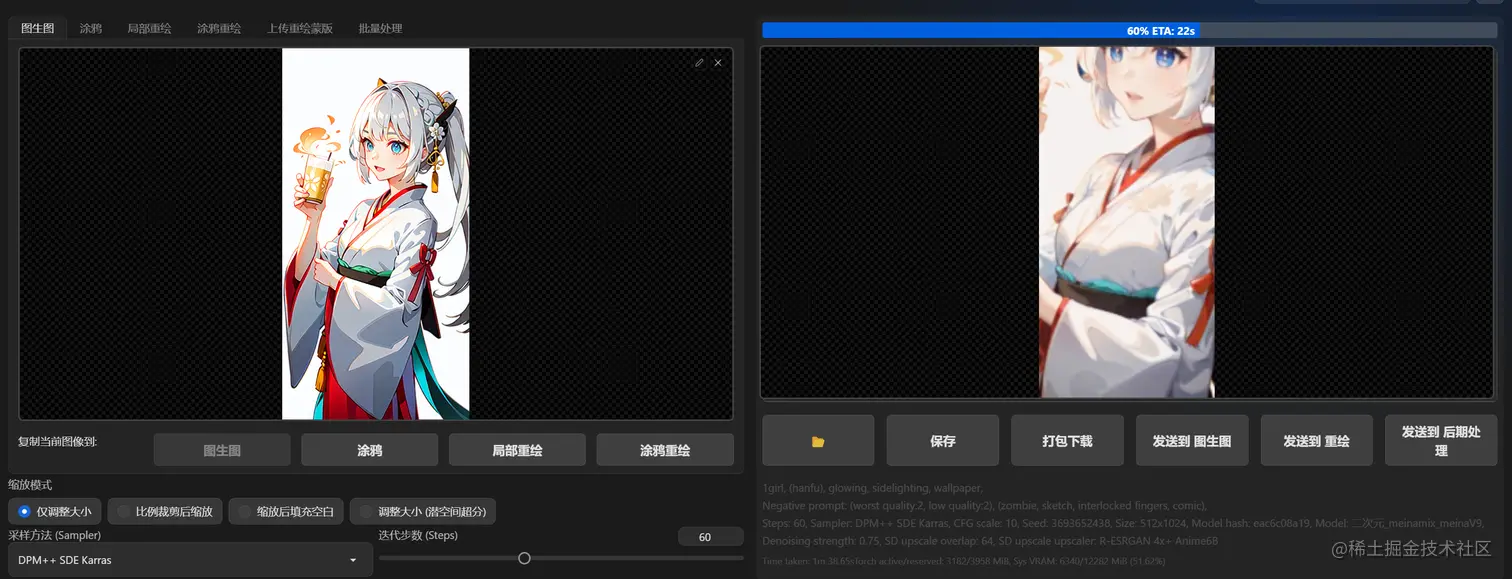Click the 缩放模式 label

pyautogui.click(x=30, y=485)
